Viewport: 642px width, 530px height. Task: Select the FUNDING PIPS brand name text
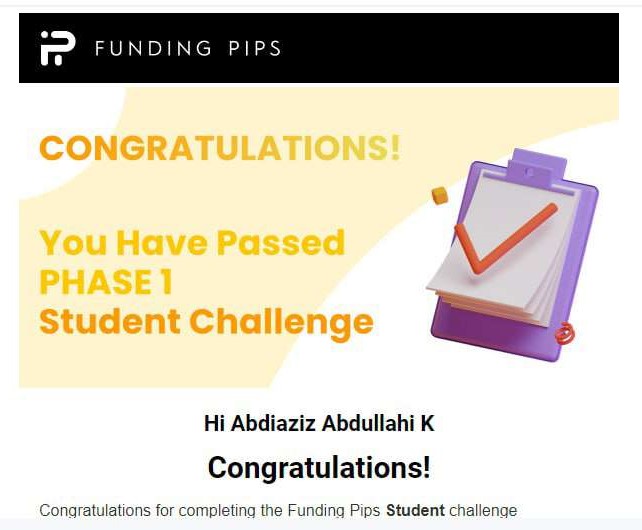click(188, 48)
